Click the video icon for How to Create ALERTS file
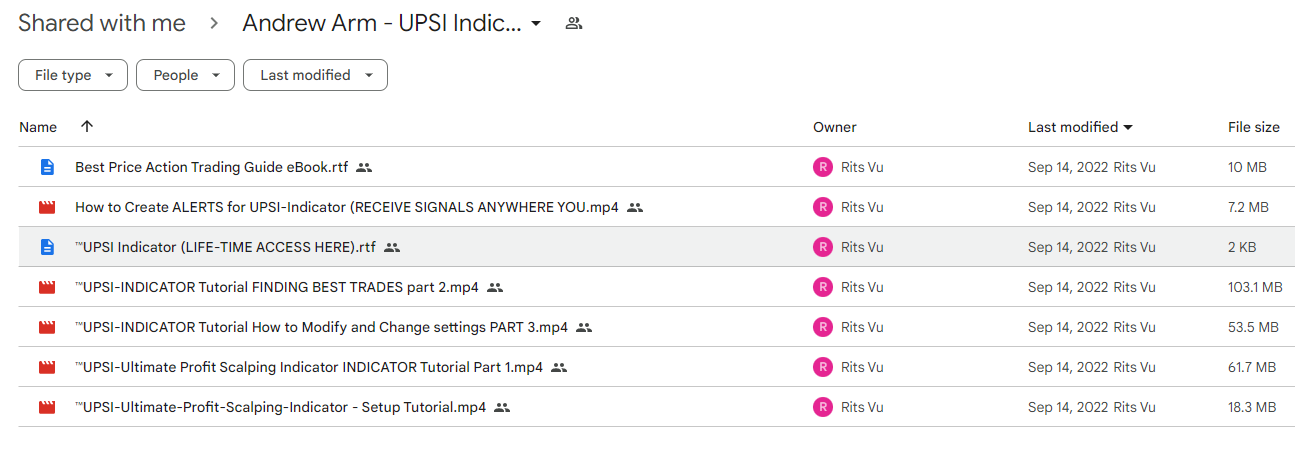 click(47, 207)
